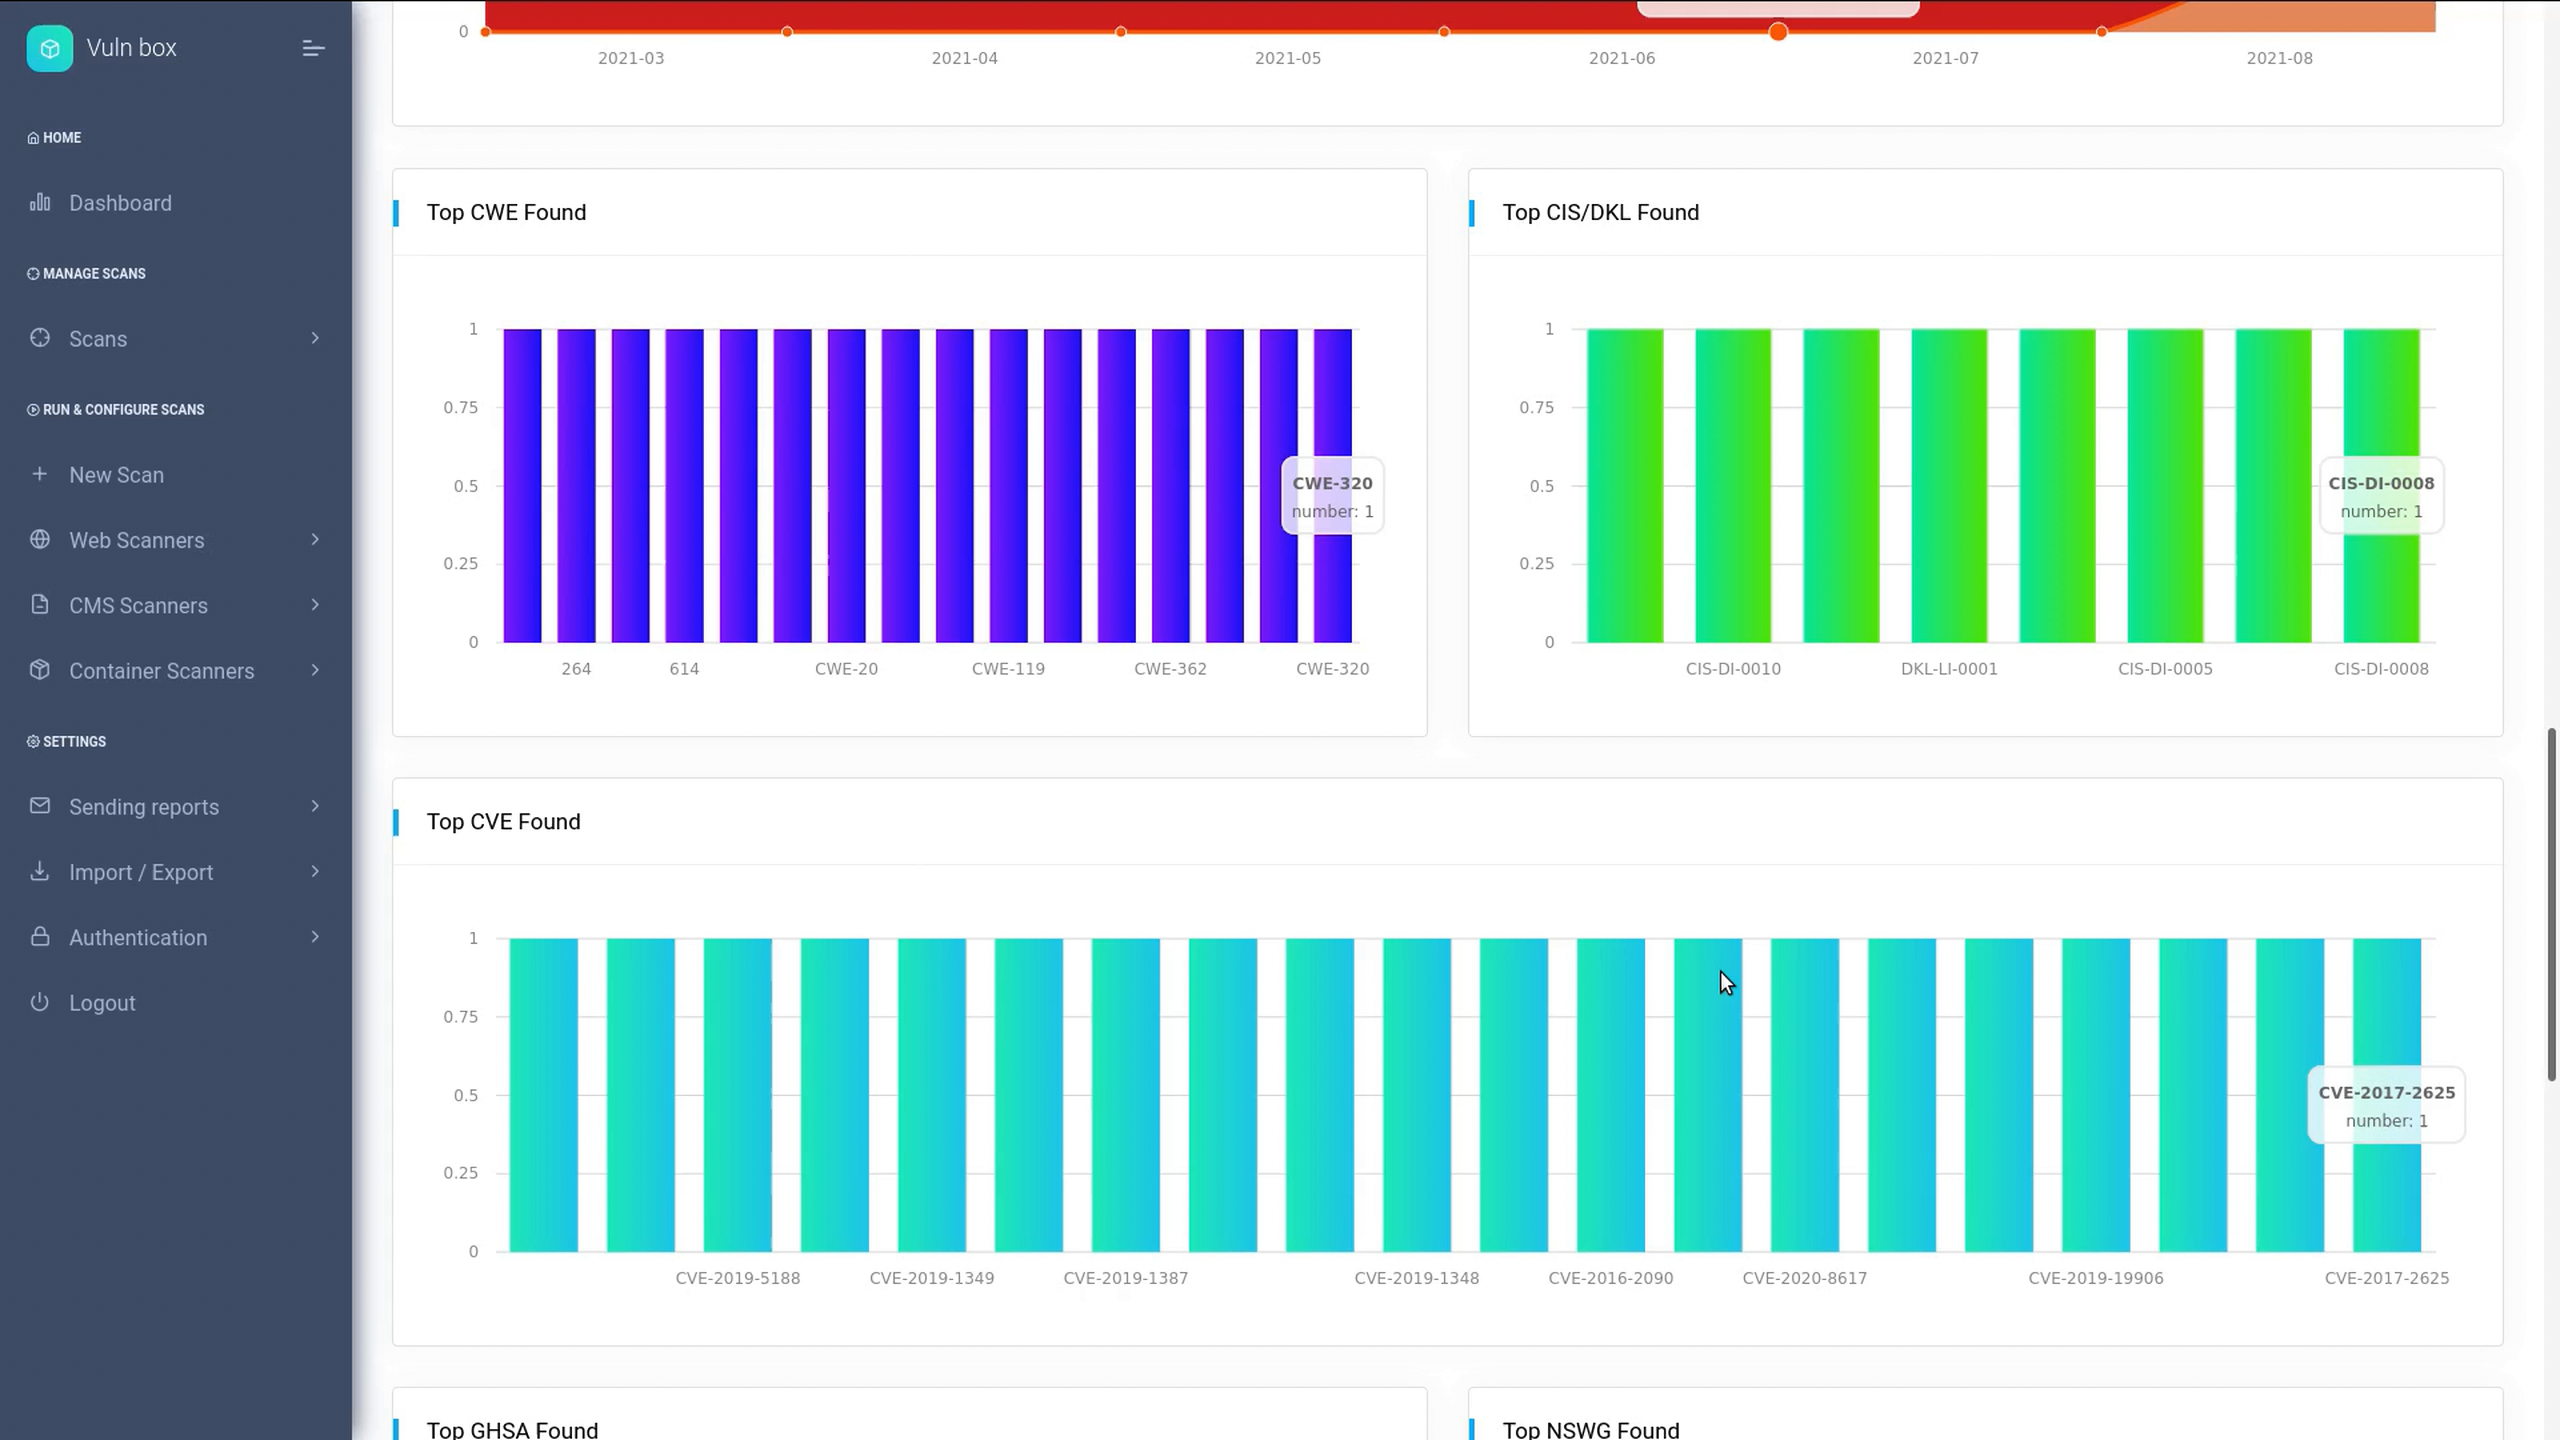The width and height of the screenshot is (2560, 1440).
Task: Open the Authentication menu item
Action: (x=176, y=937)
